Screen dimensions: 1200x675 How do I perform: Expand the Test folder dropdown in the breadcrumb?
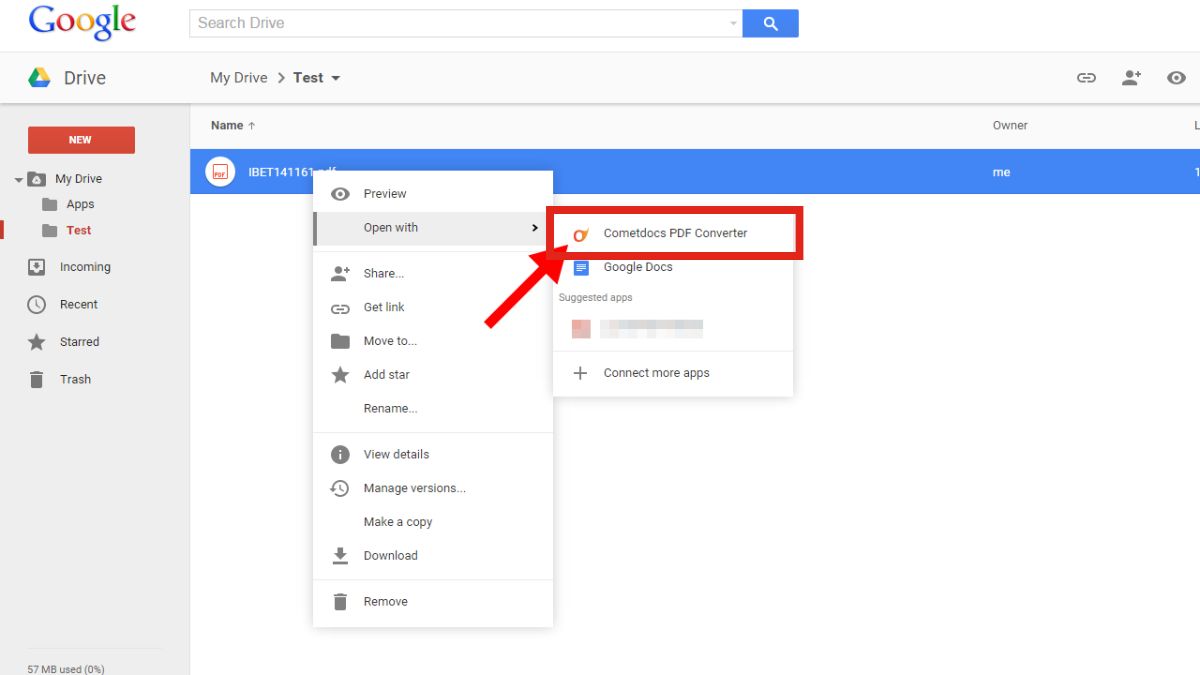(334, 77)
